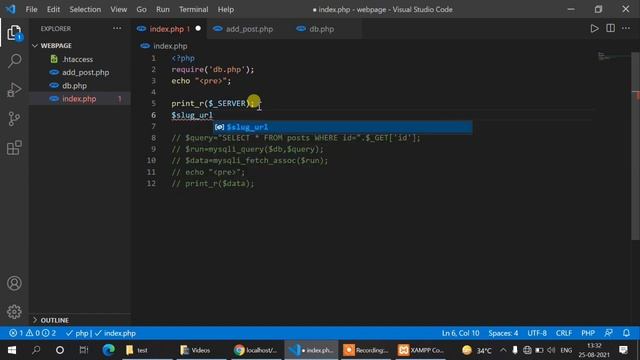Click Ln 6, Col 10 in status bar
The image size is (640, 360).
tap(460, 333)
